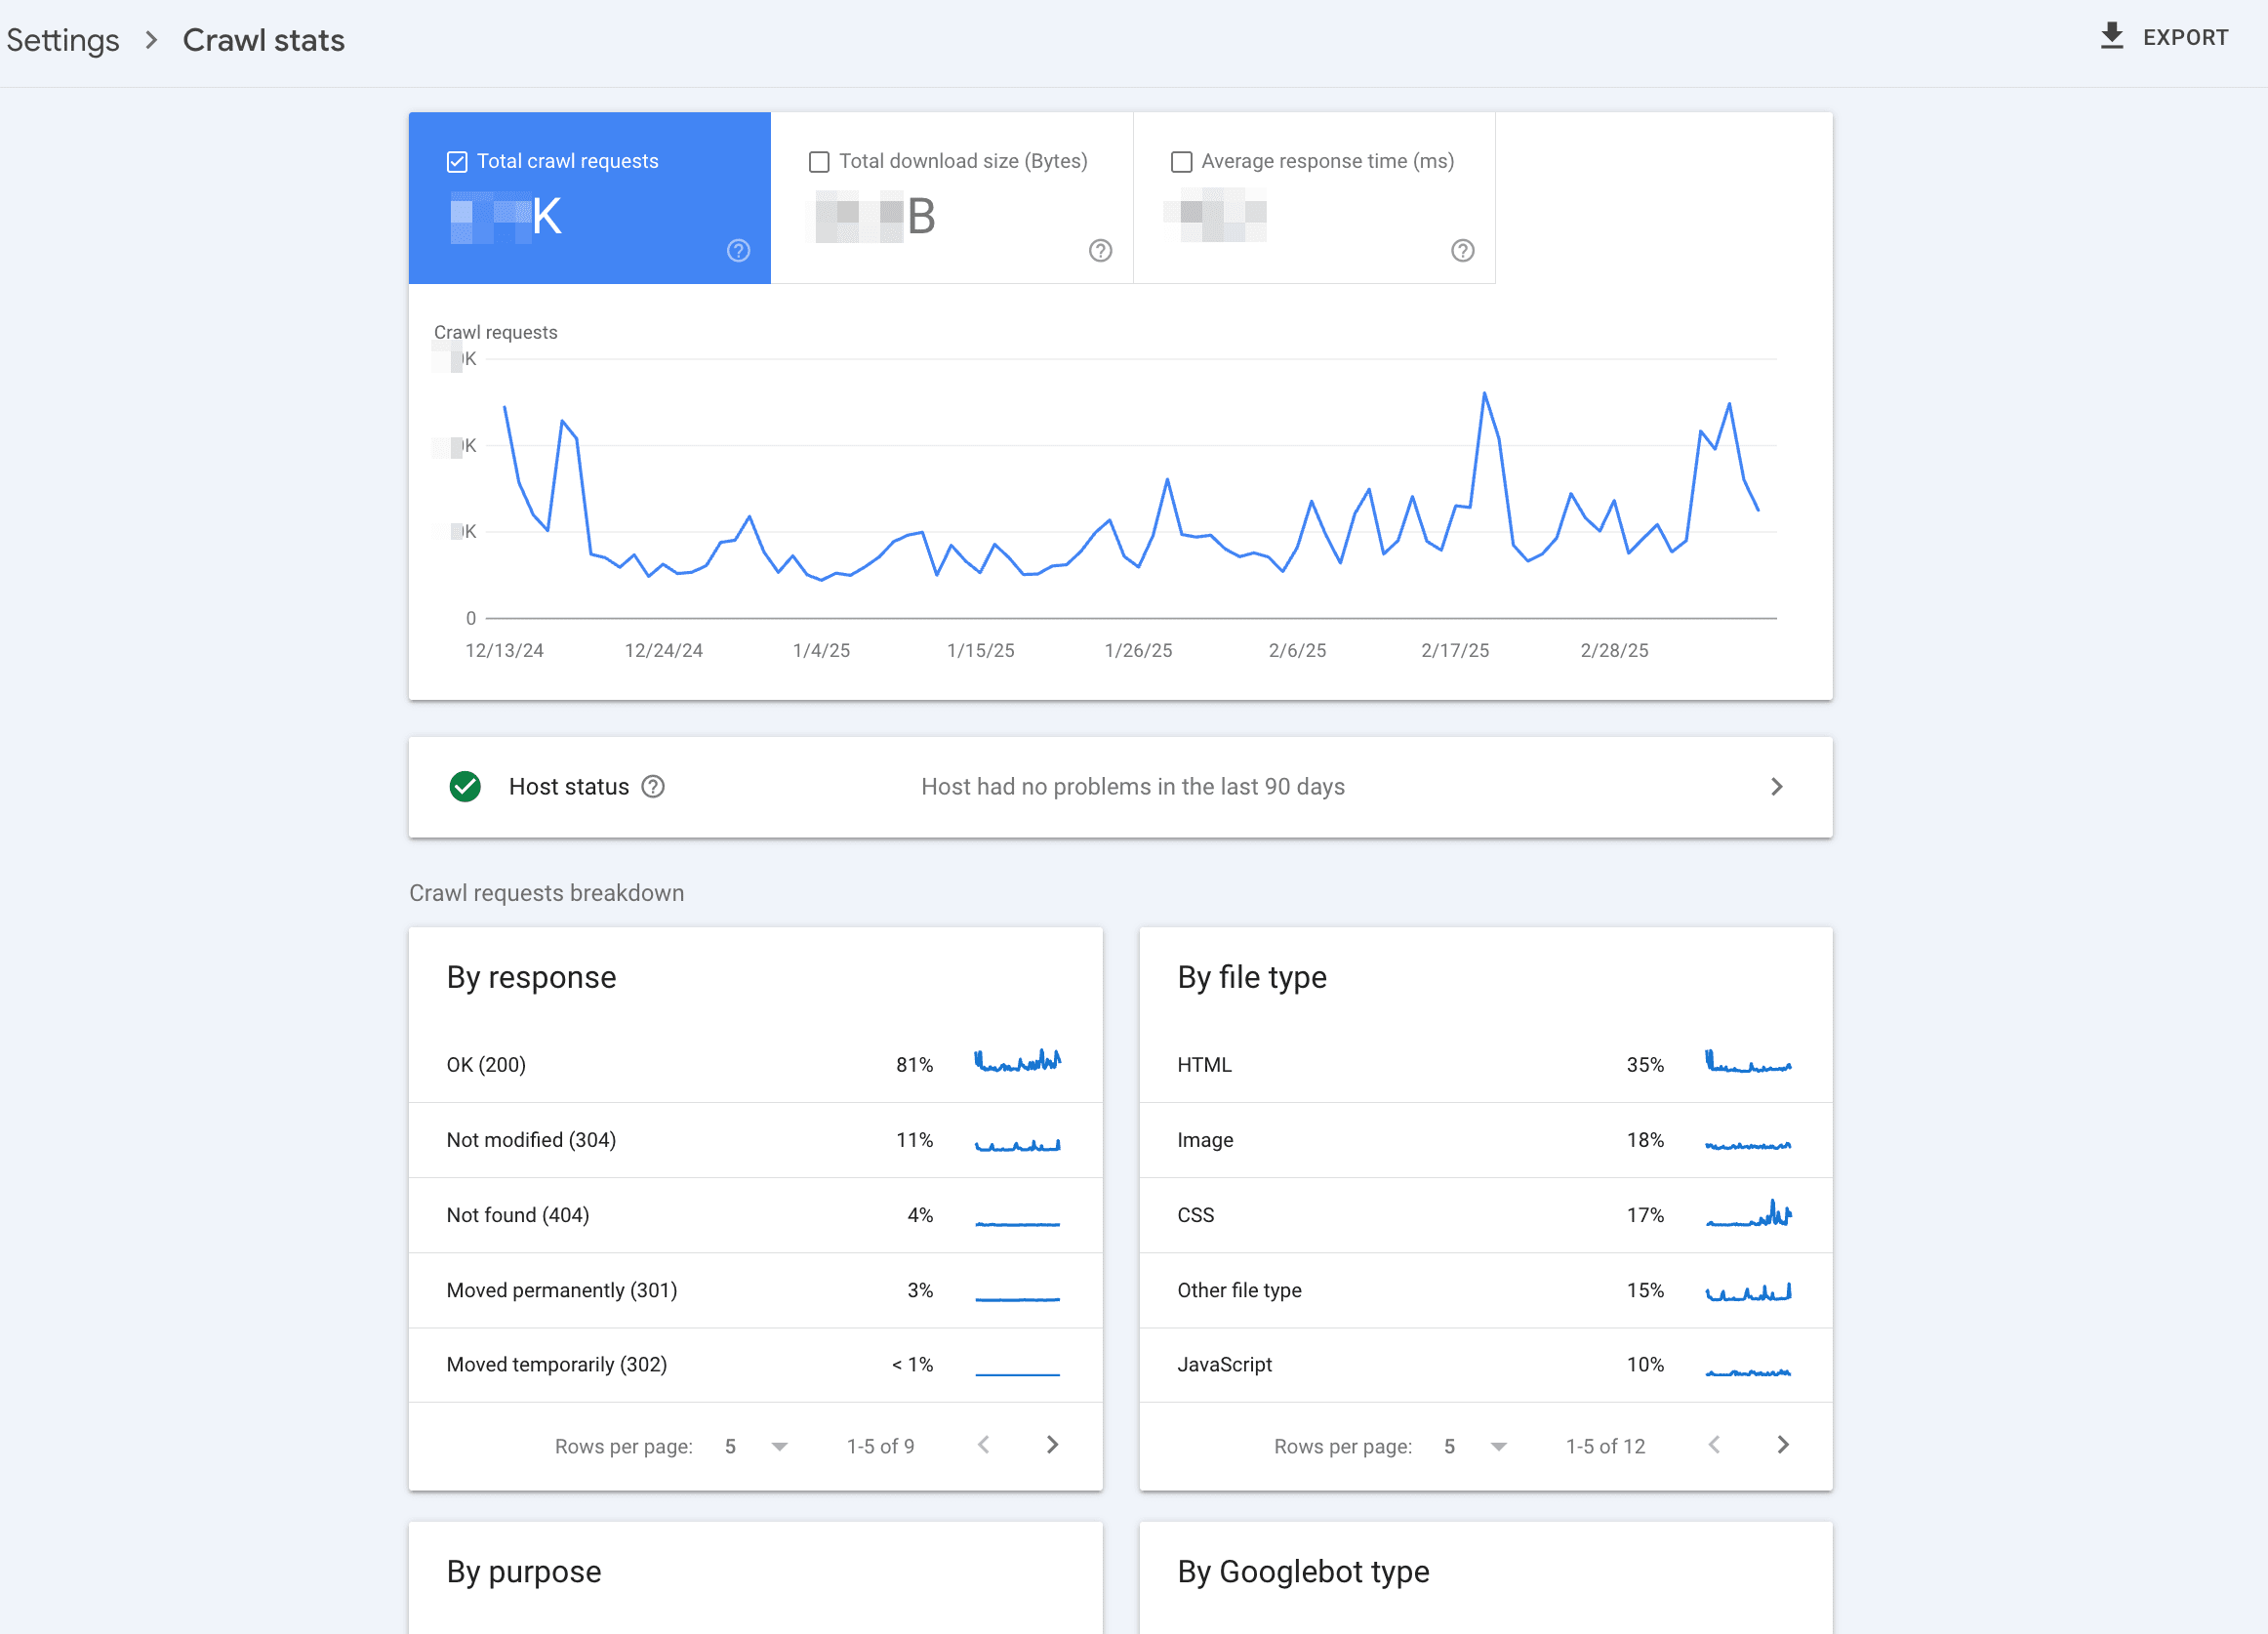
Task: Uncheck Total crawl requests checkbox
Action: (457, 162)
